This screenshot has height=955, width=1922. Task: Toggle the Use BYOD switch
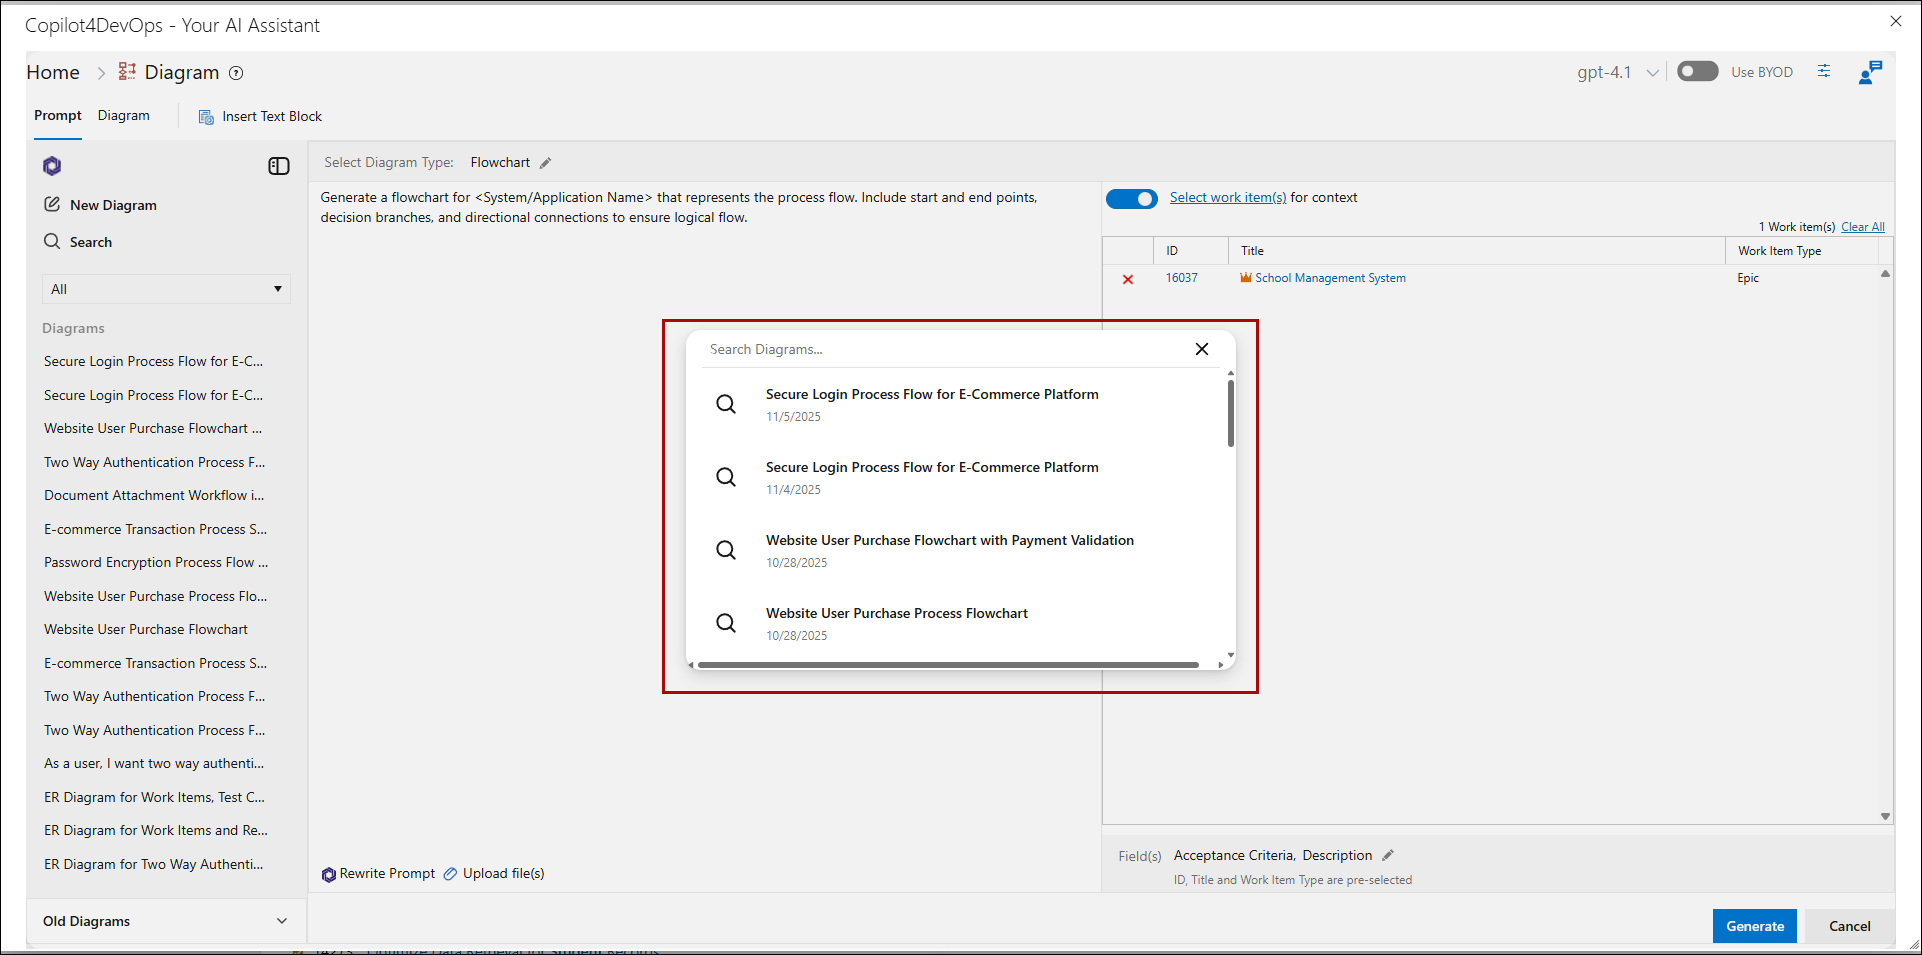coord(1697,72)
